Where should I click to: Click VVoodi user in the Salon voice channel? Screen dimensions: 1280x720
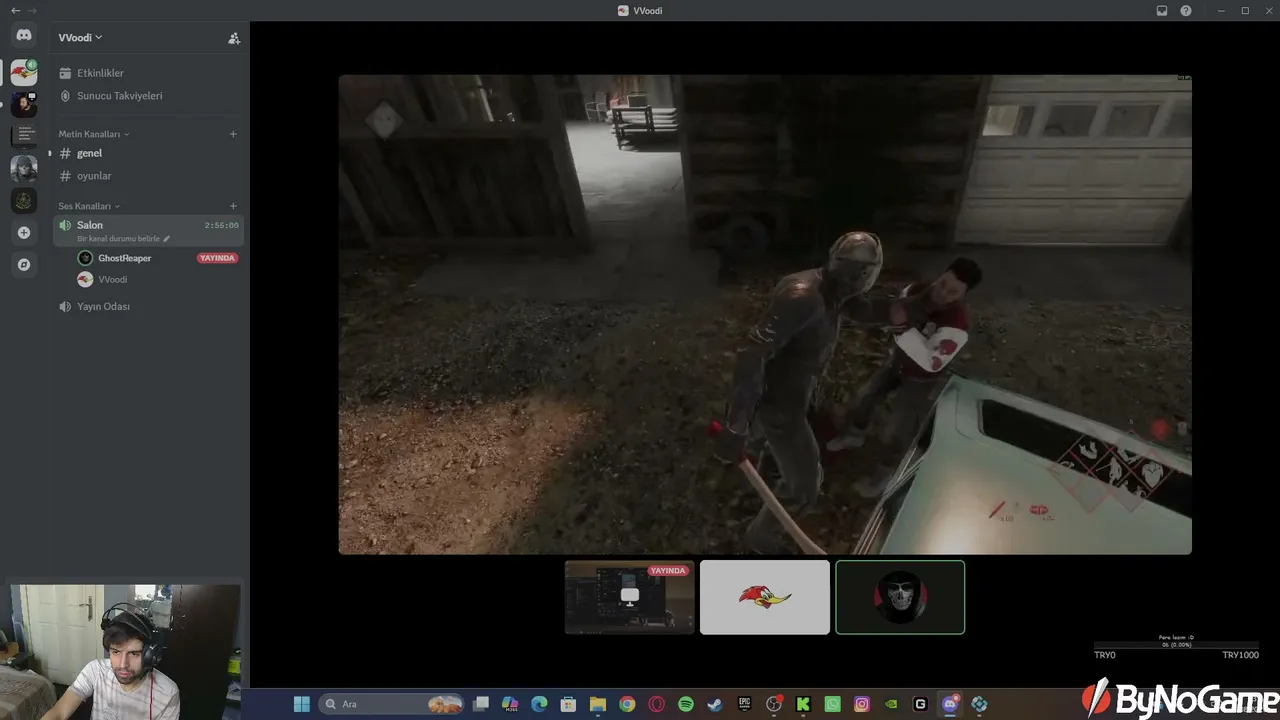click(112, 279)
